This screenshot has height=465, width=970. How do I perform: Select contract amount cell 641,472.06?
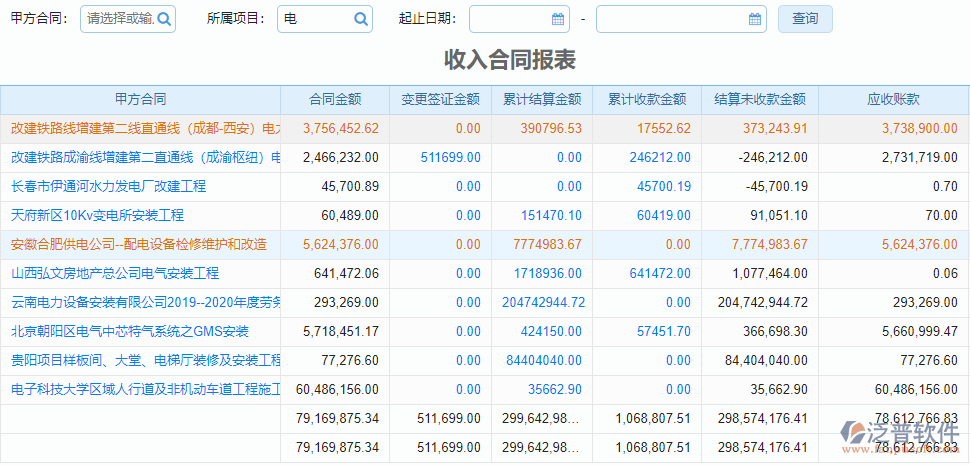point(346,273)
